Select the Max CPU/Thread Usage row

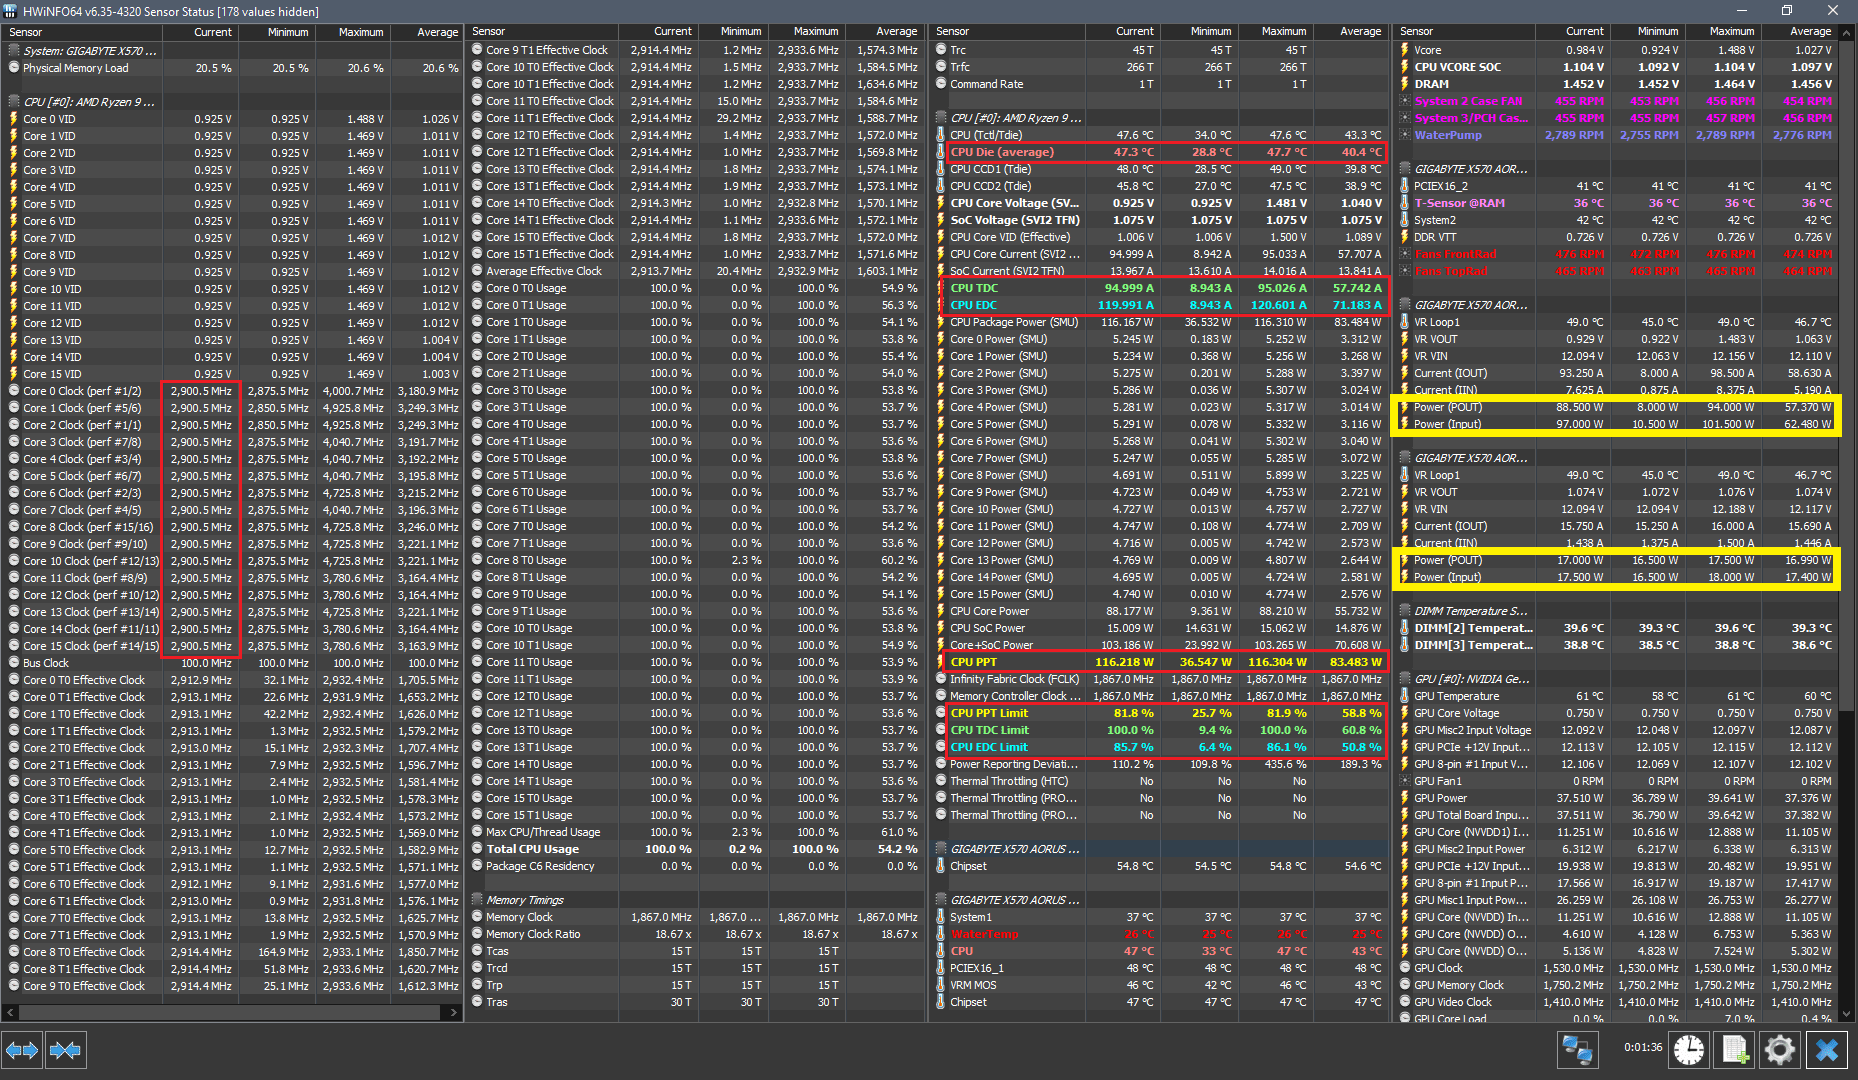coord(696,832)
